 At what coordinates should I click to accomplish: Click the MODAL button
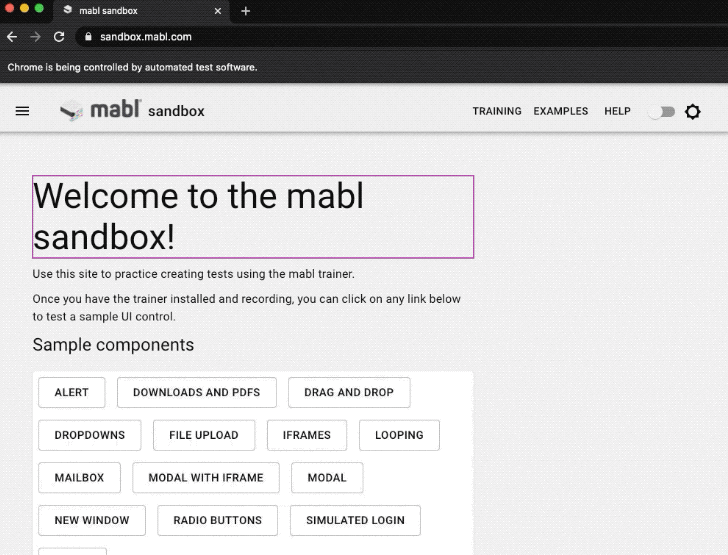click(327, 477)
